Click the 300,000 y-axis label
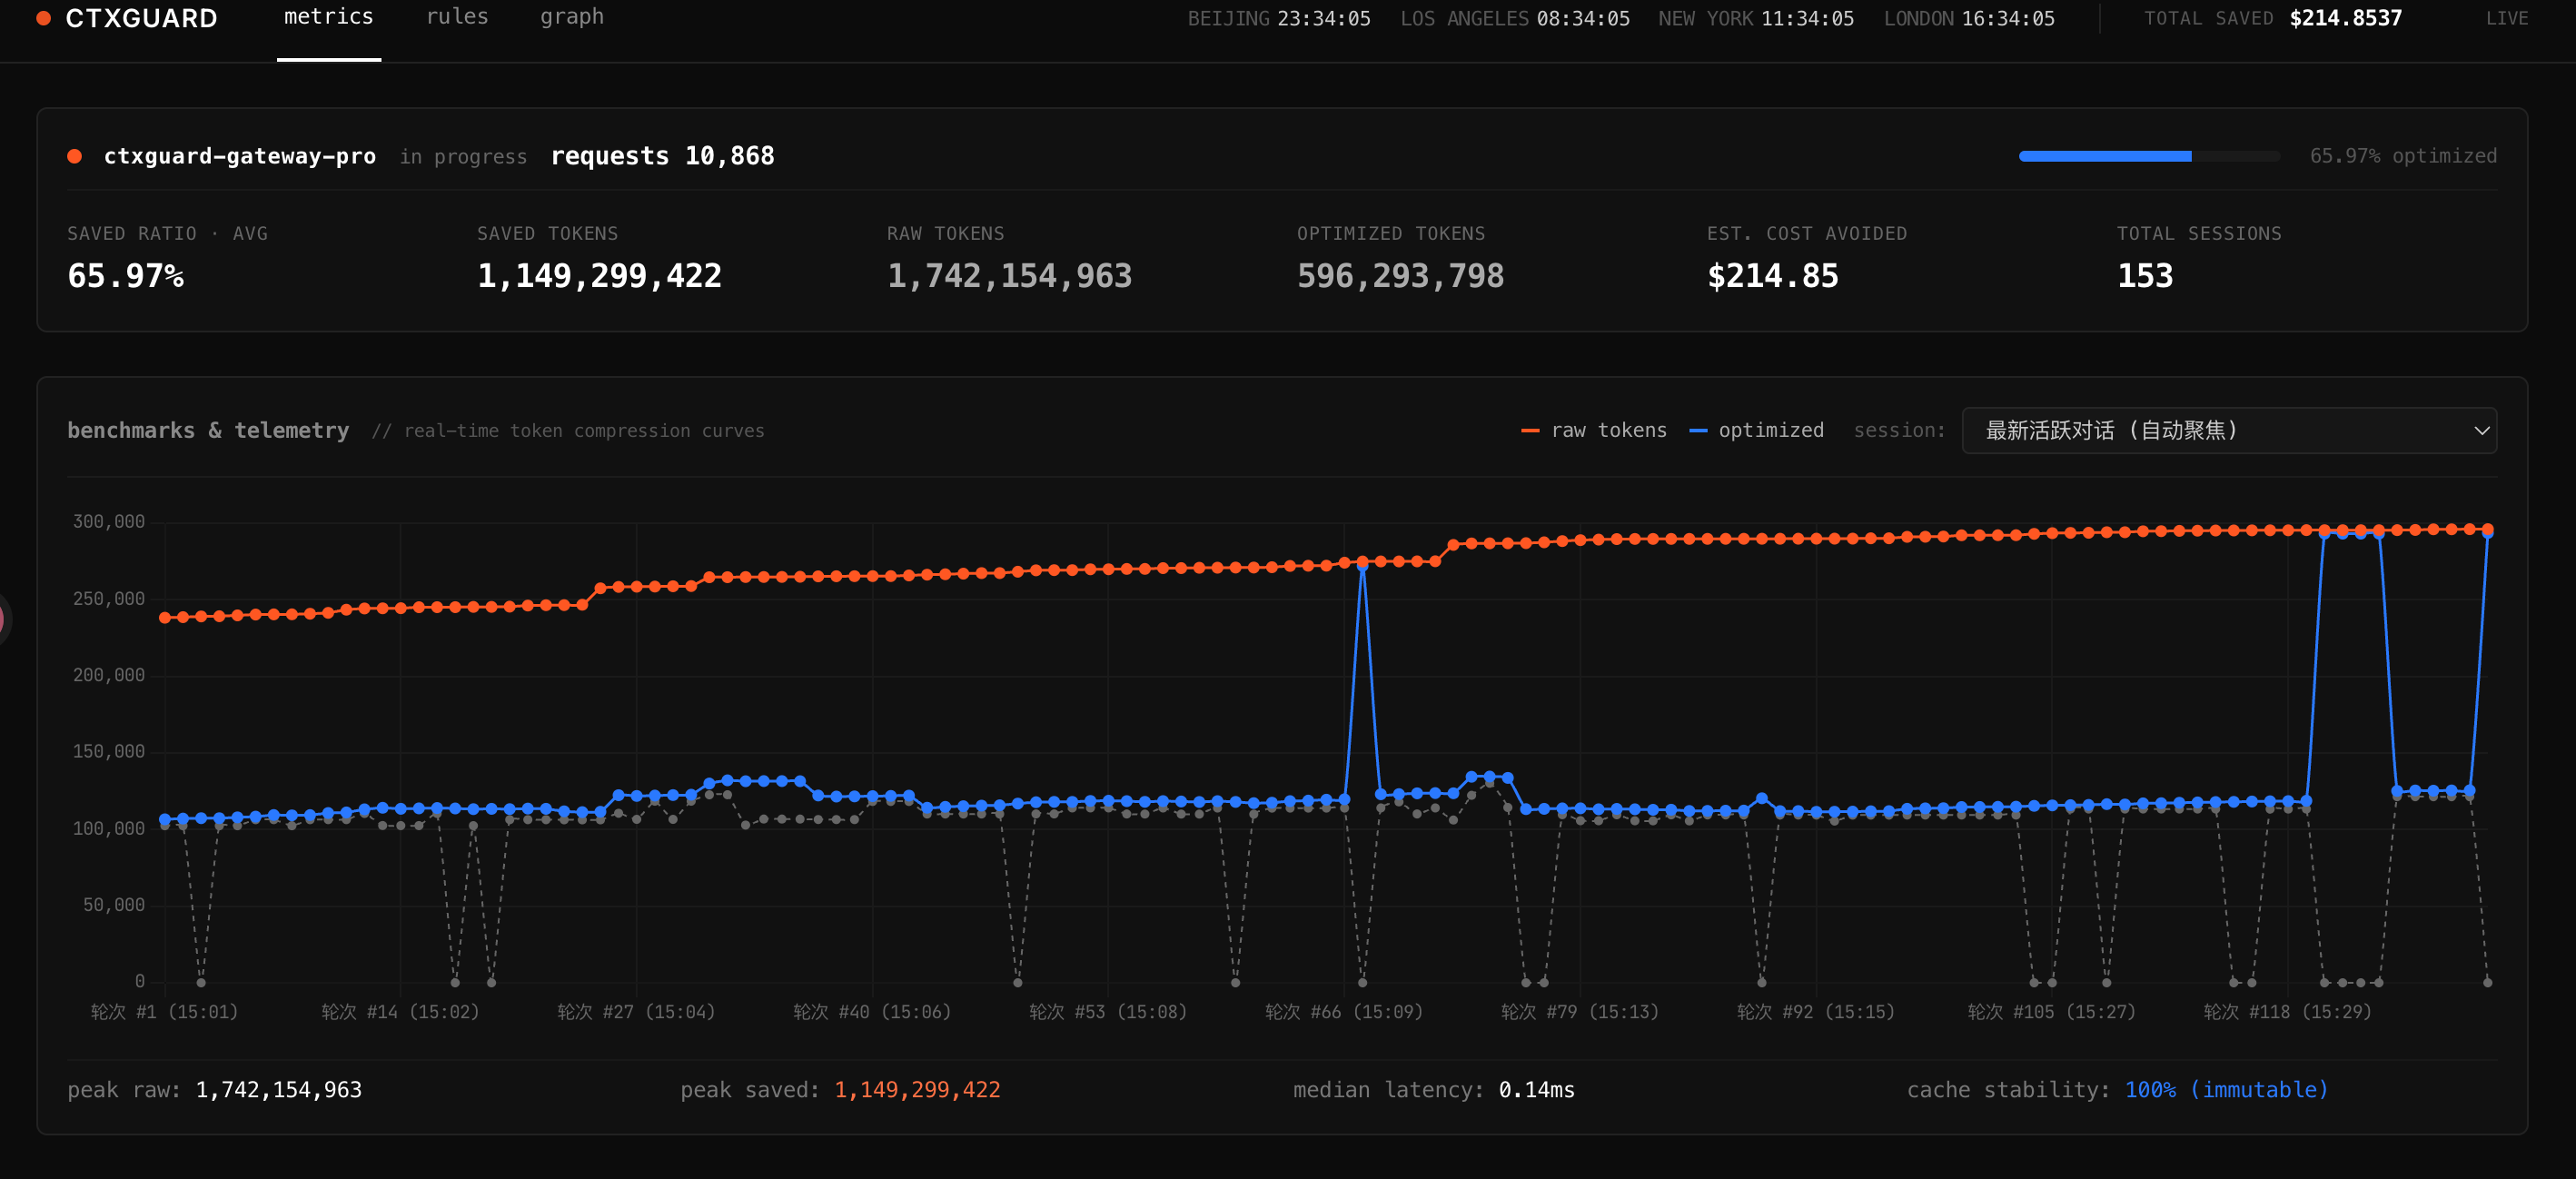This screenshot has width=2576, height=1179. click(x=109, y=522)
